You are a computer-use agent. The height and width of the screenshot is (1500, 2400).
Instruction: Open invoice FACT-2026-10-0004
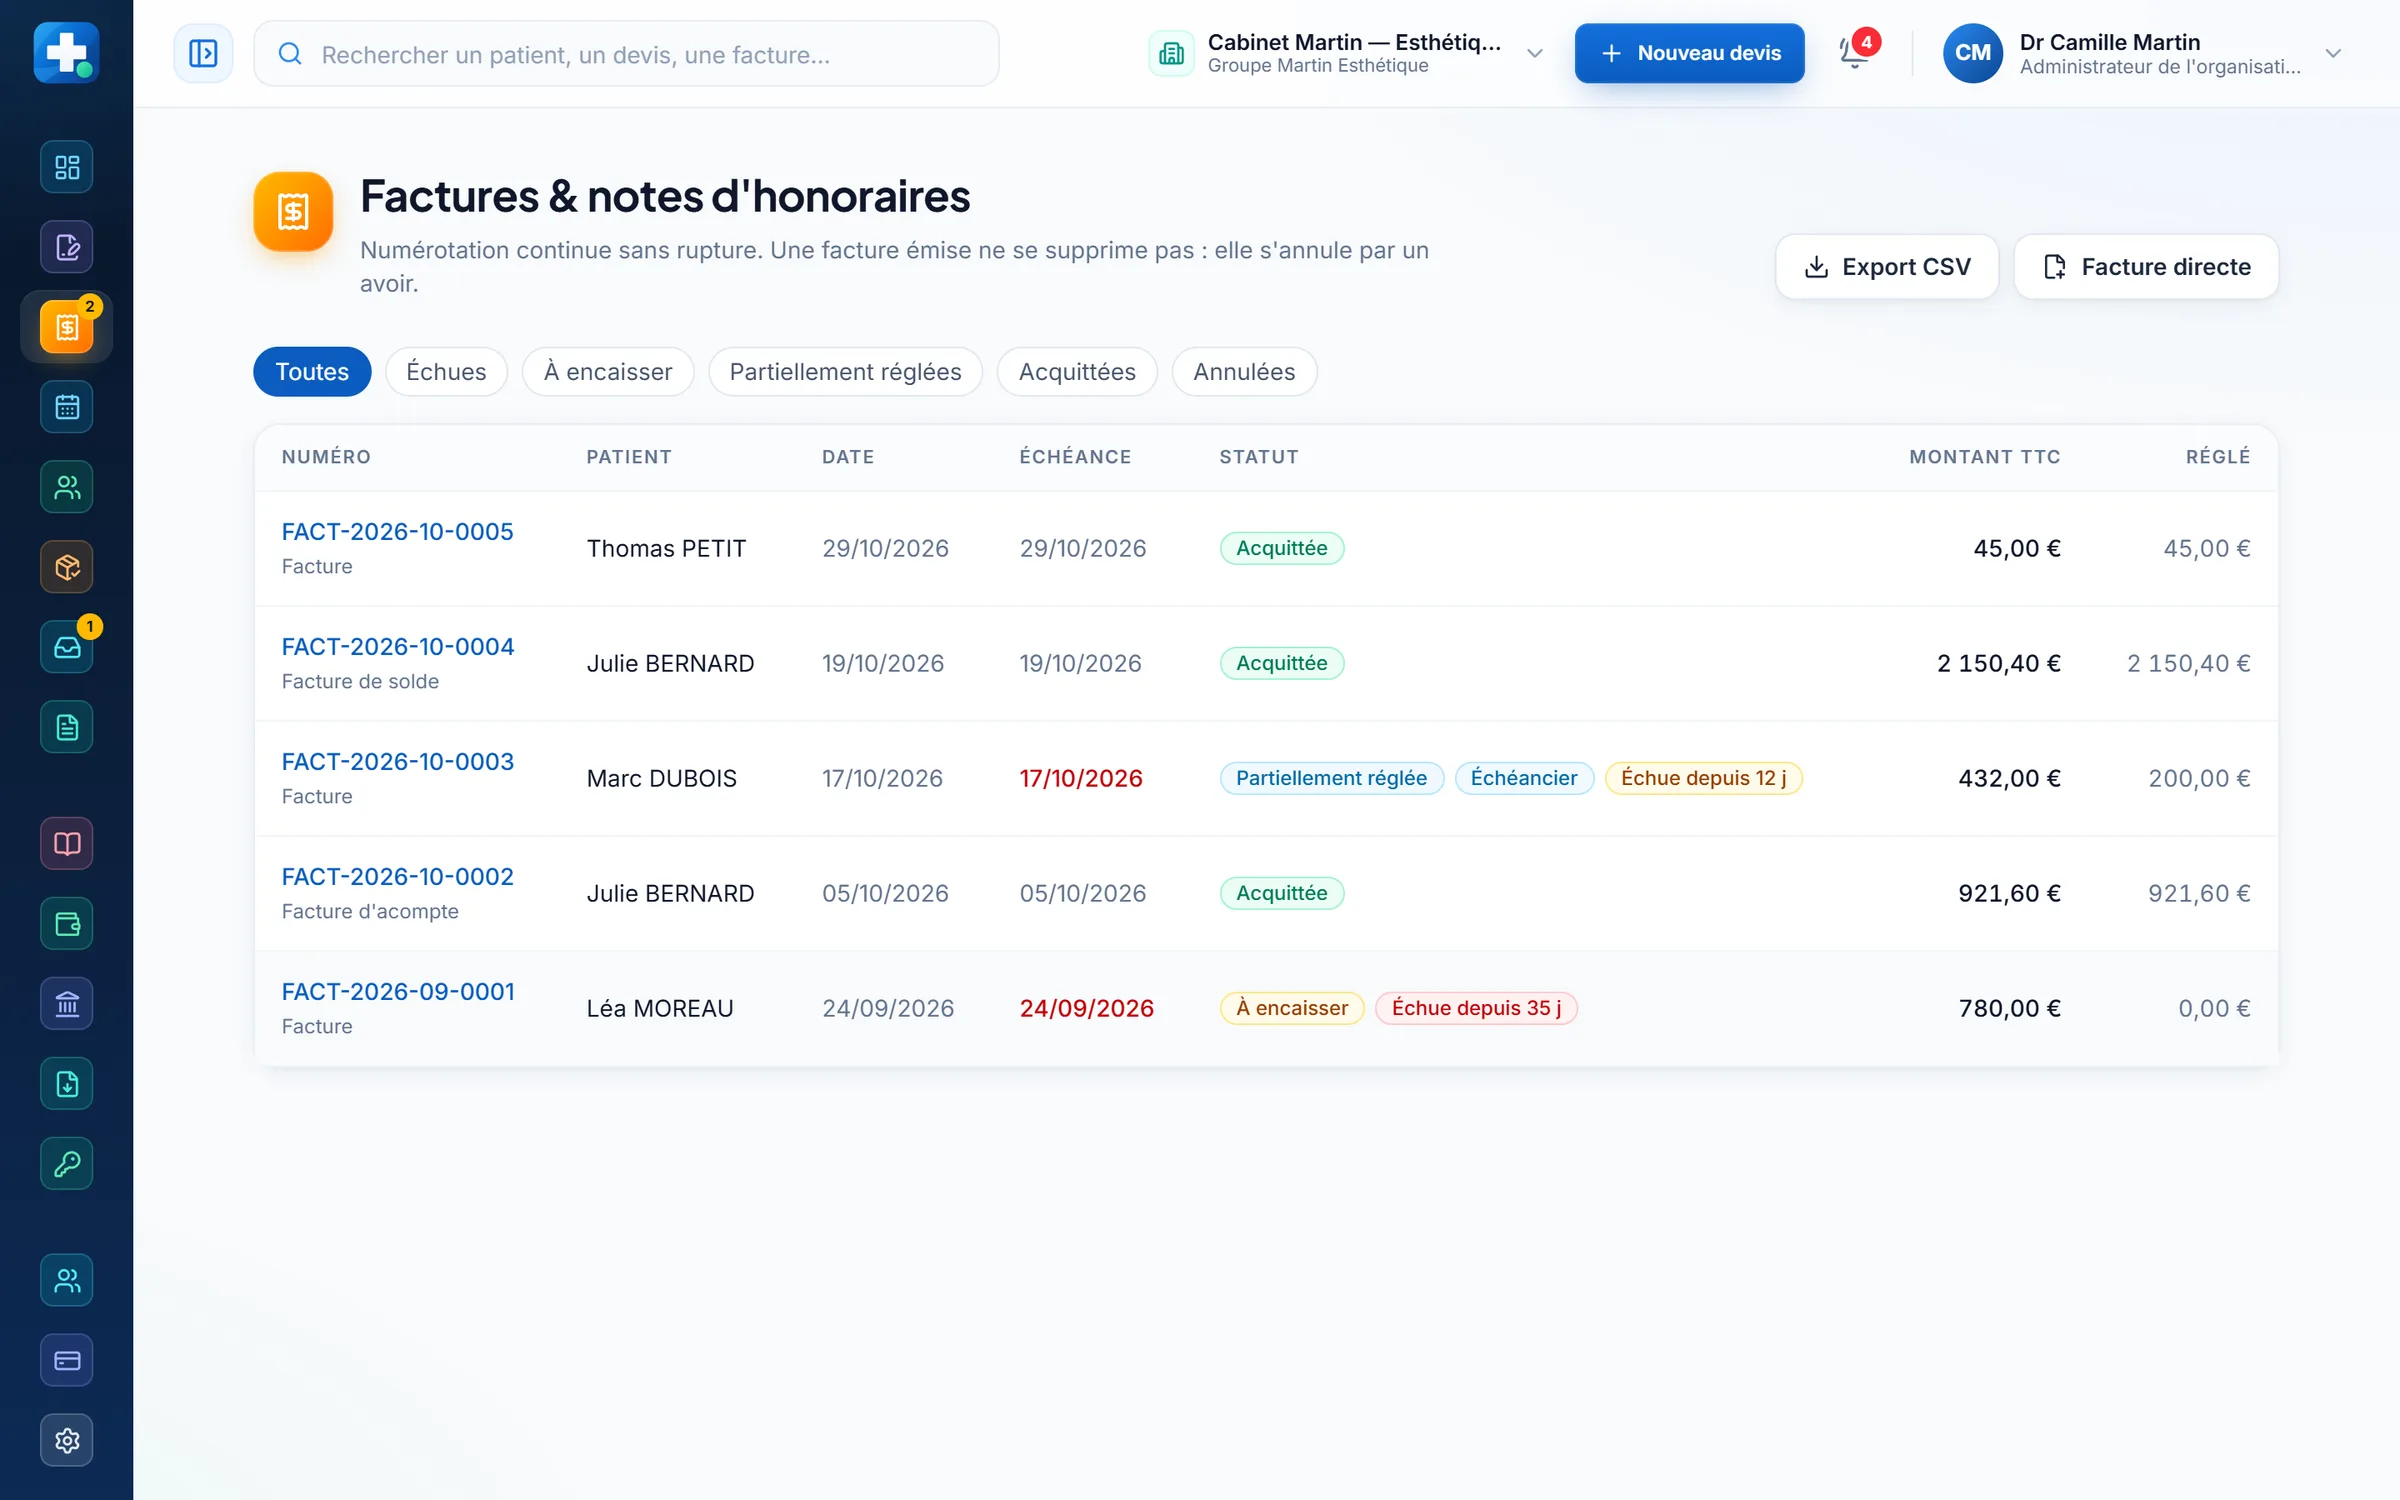click(398, 647)
